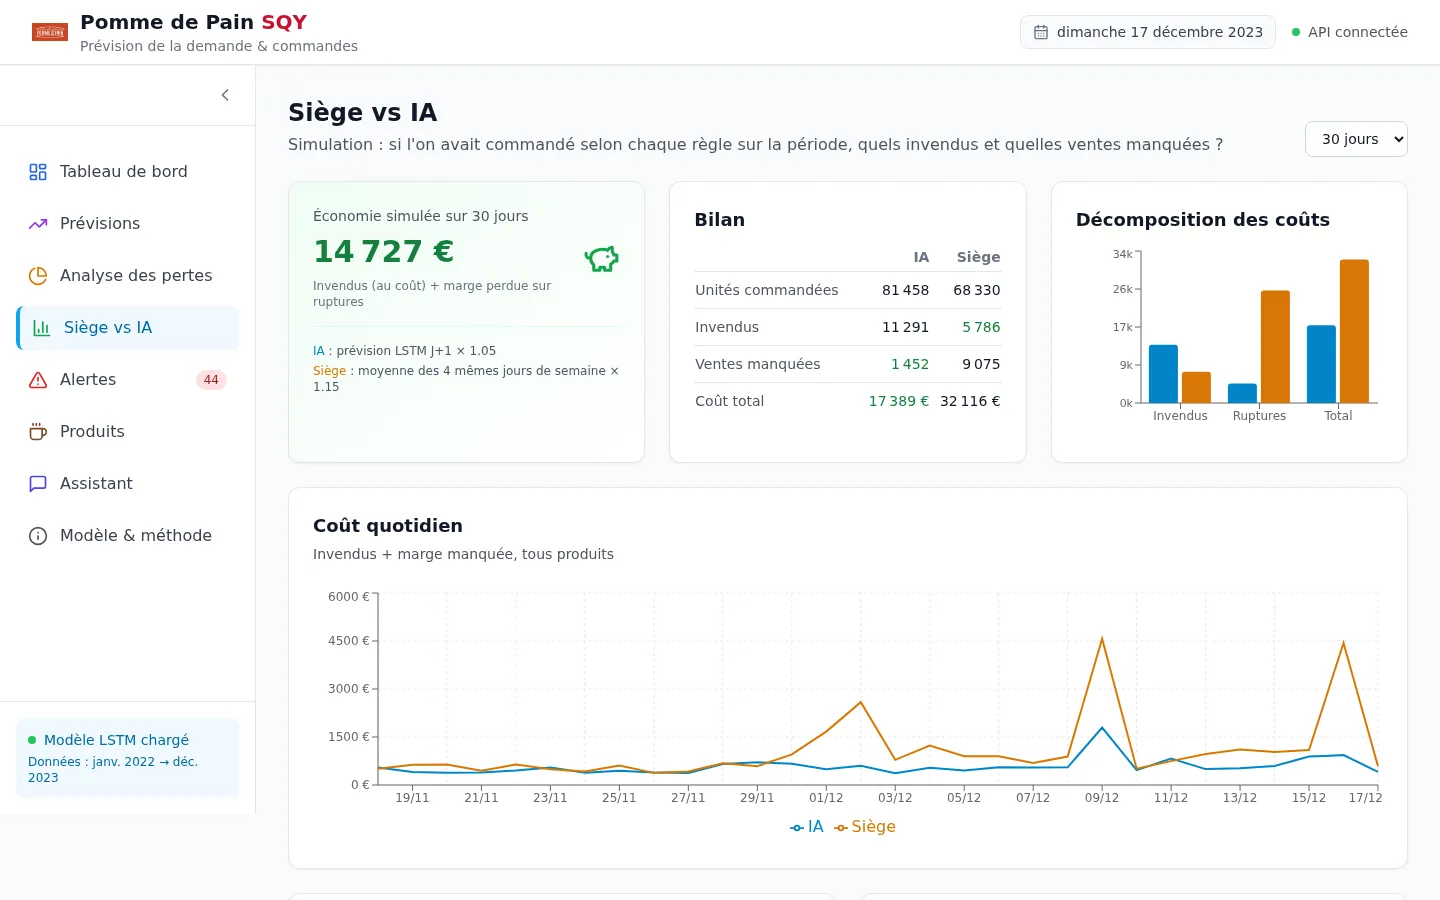
Task: Click the Unités commandées row label
Action: click(x=767, y=290)
